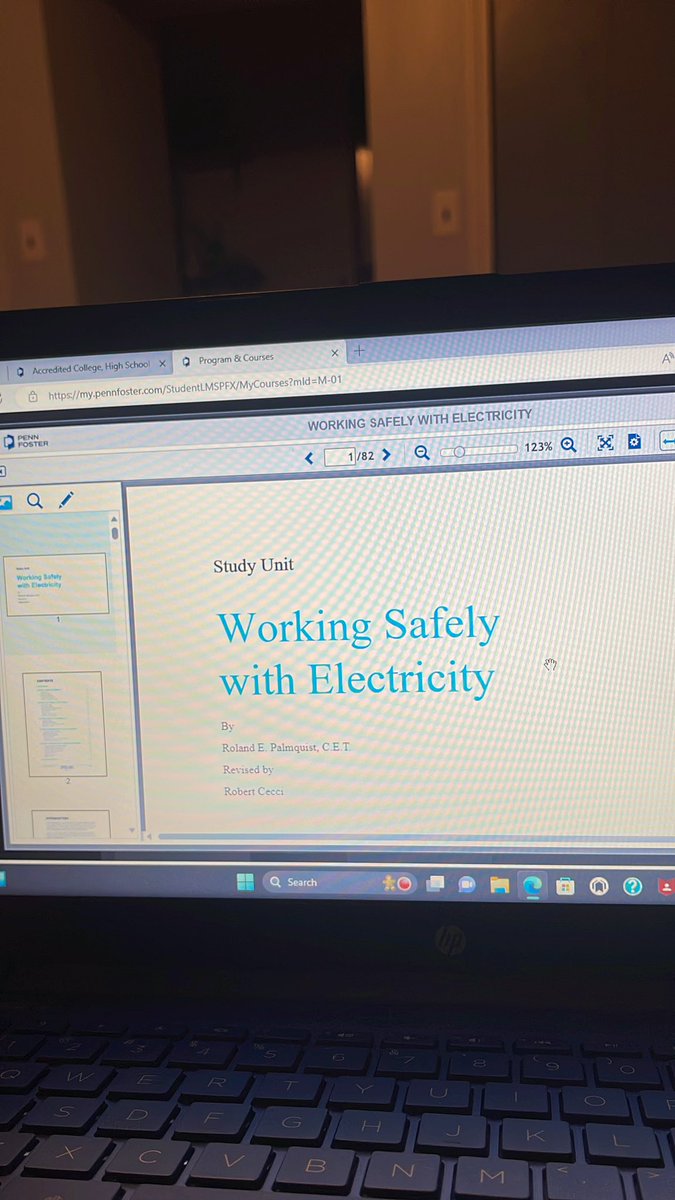675x1200 pixels.
Task: Click the author name Roland E. Palmquist
Action: (286, 748)
